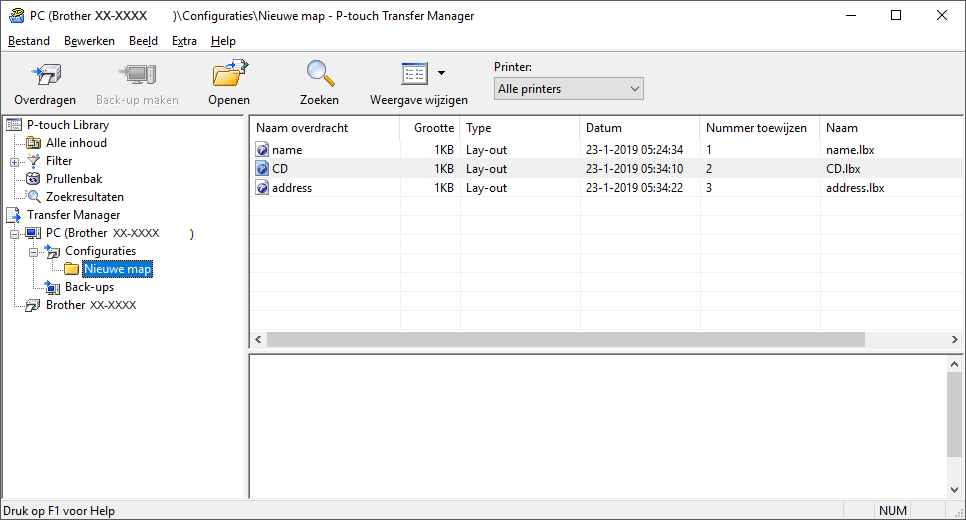Click the horizontal scrollbar right arrow
Screen dimensions: 966x520
point(954,339)
